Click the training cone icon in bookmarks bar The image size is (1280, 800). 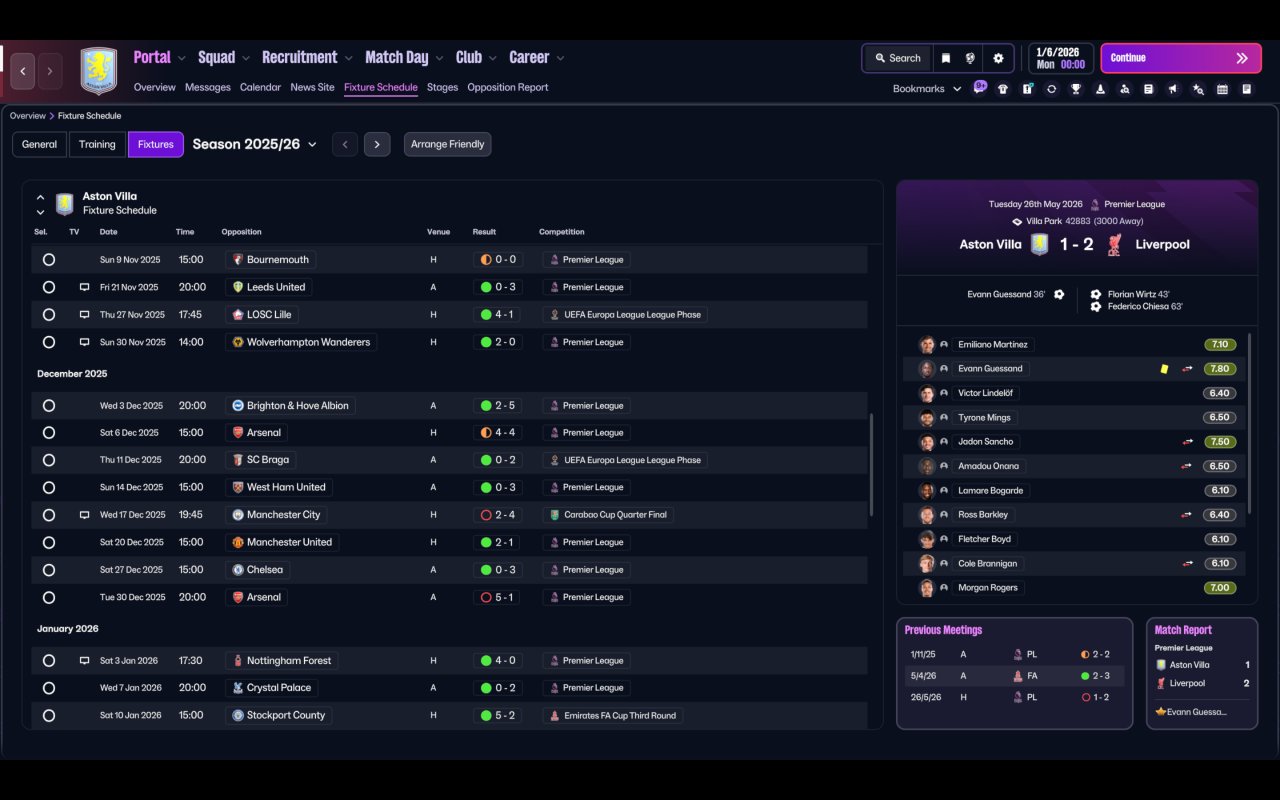tap(1100, 89)
